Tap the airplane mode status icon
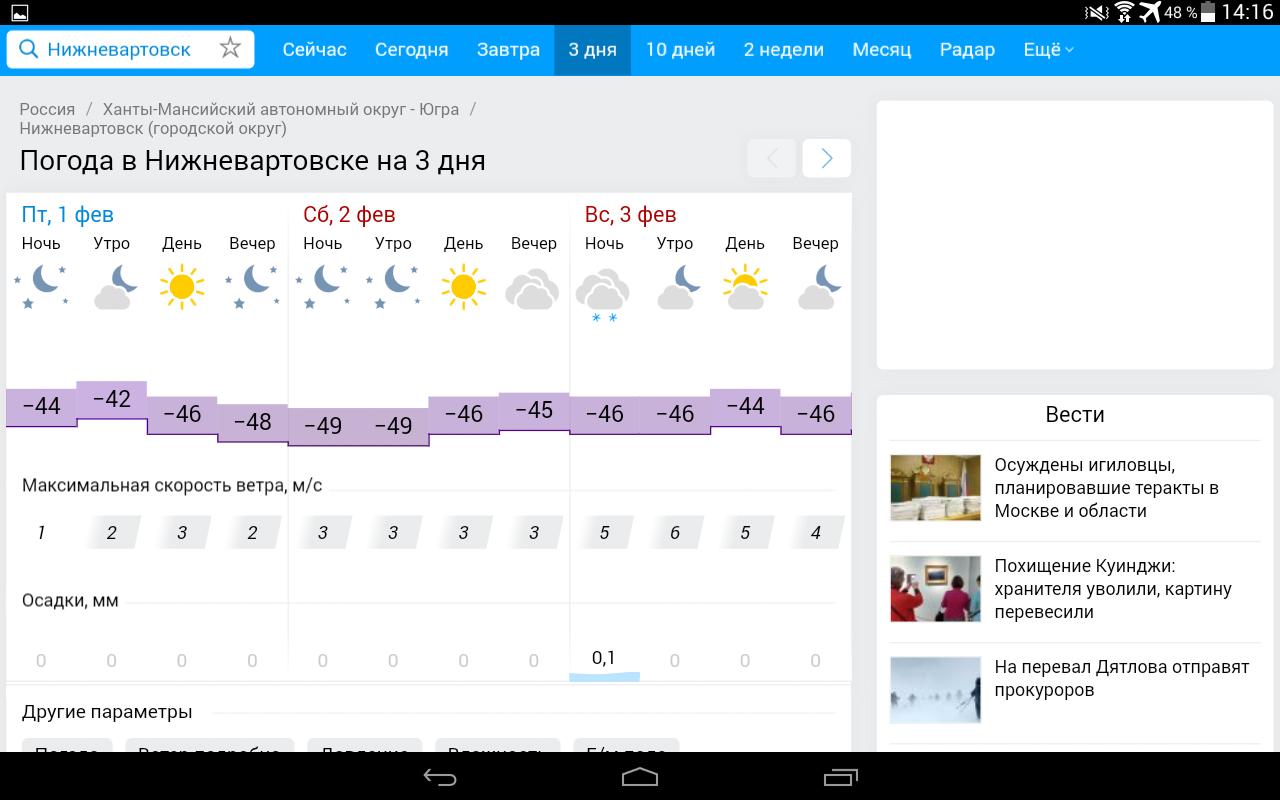Image resolution: width=1280 pixels, height=800 pixels. (1150, 12)
